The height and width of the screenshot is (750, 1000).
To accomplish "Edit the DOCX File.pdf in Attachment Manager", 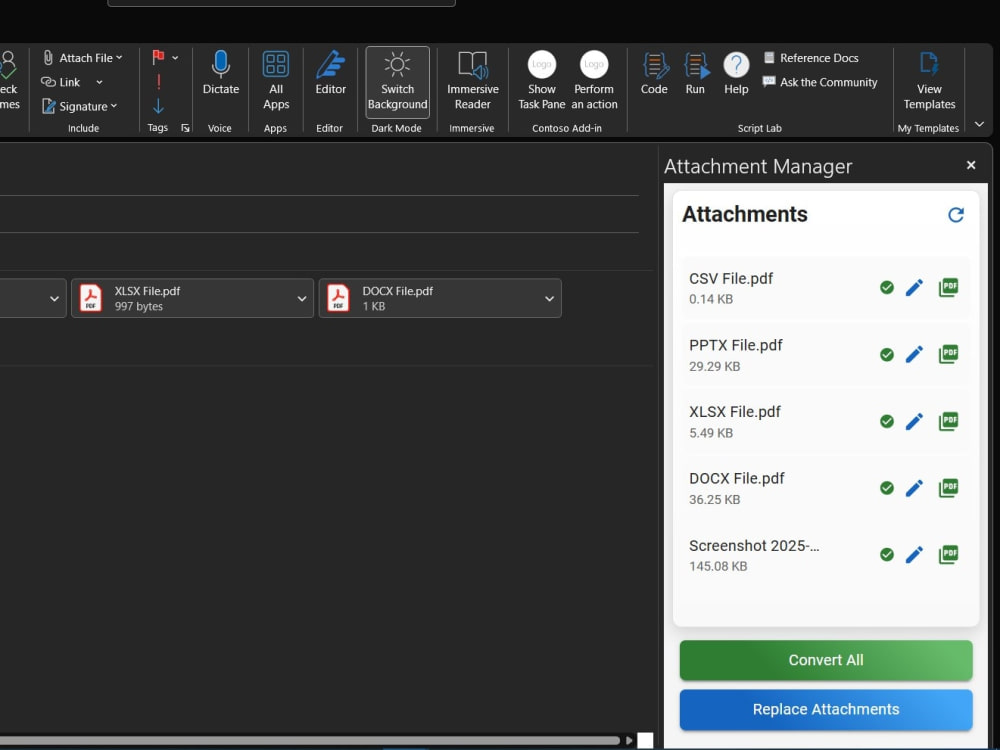I will tap(914, 488).
